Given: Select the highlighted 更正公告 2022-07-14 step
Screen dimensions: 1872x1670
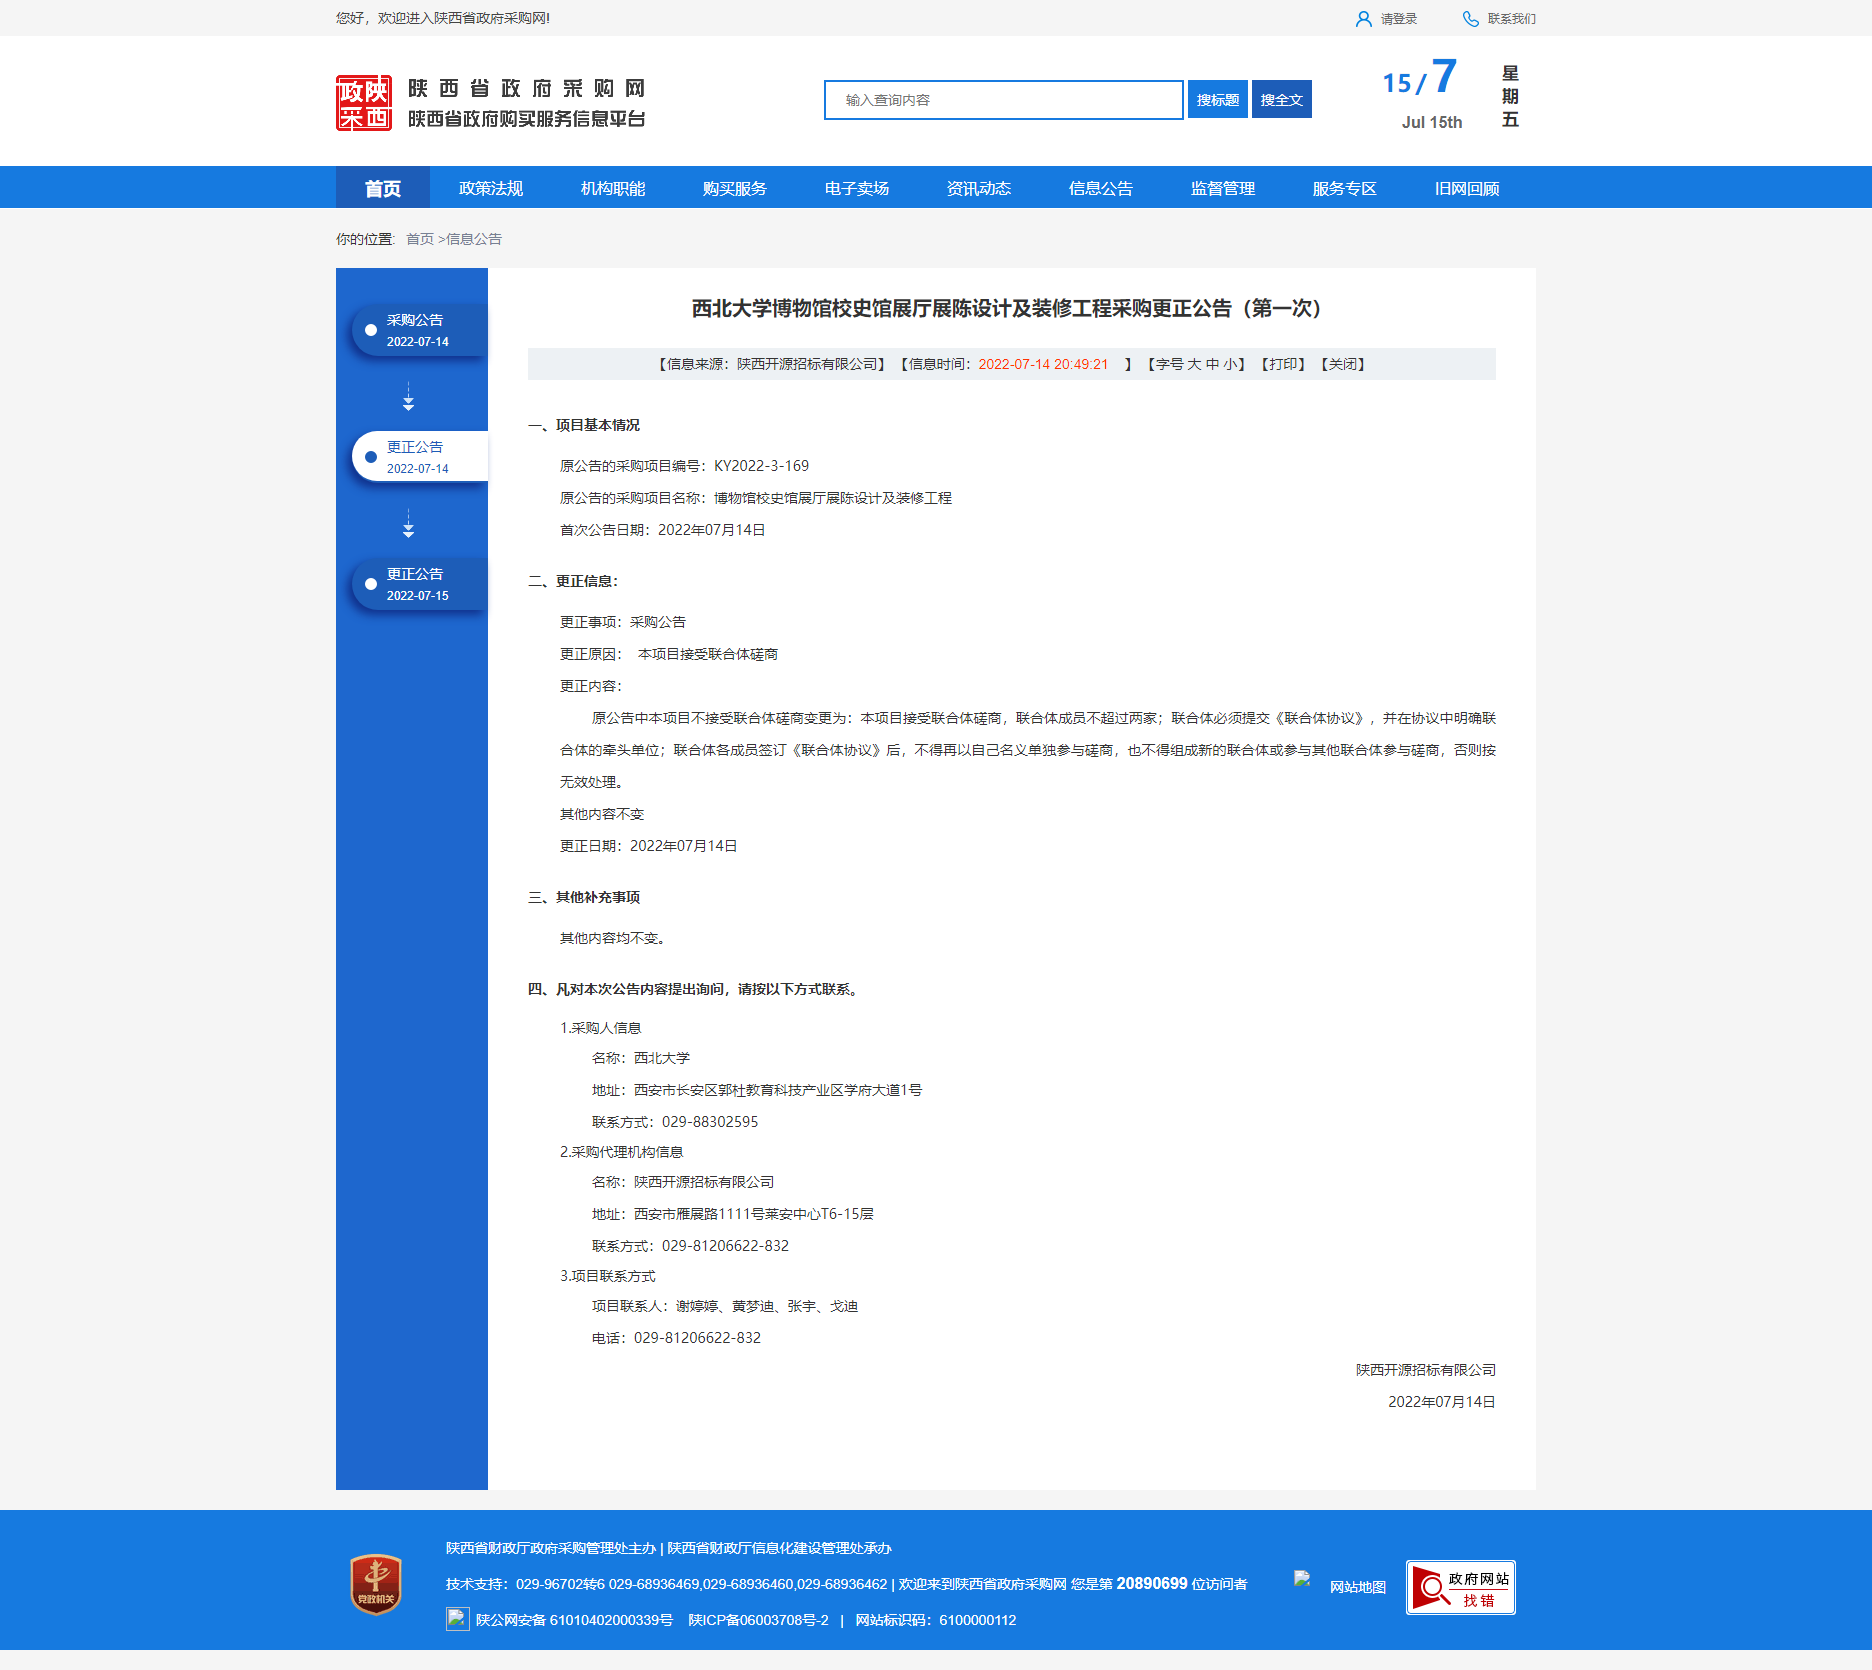Looking at the screenshot, I should coord(418,457).
